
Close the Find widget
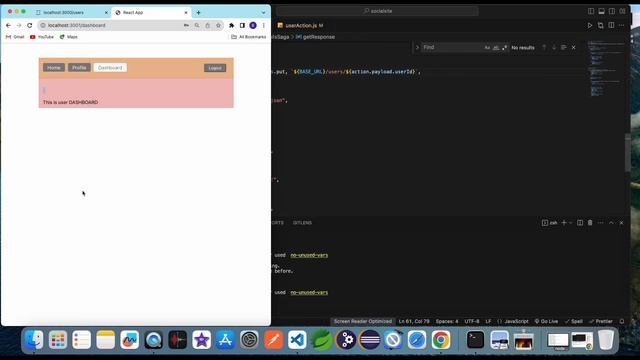click(x=573, y=48)
